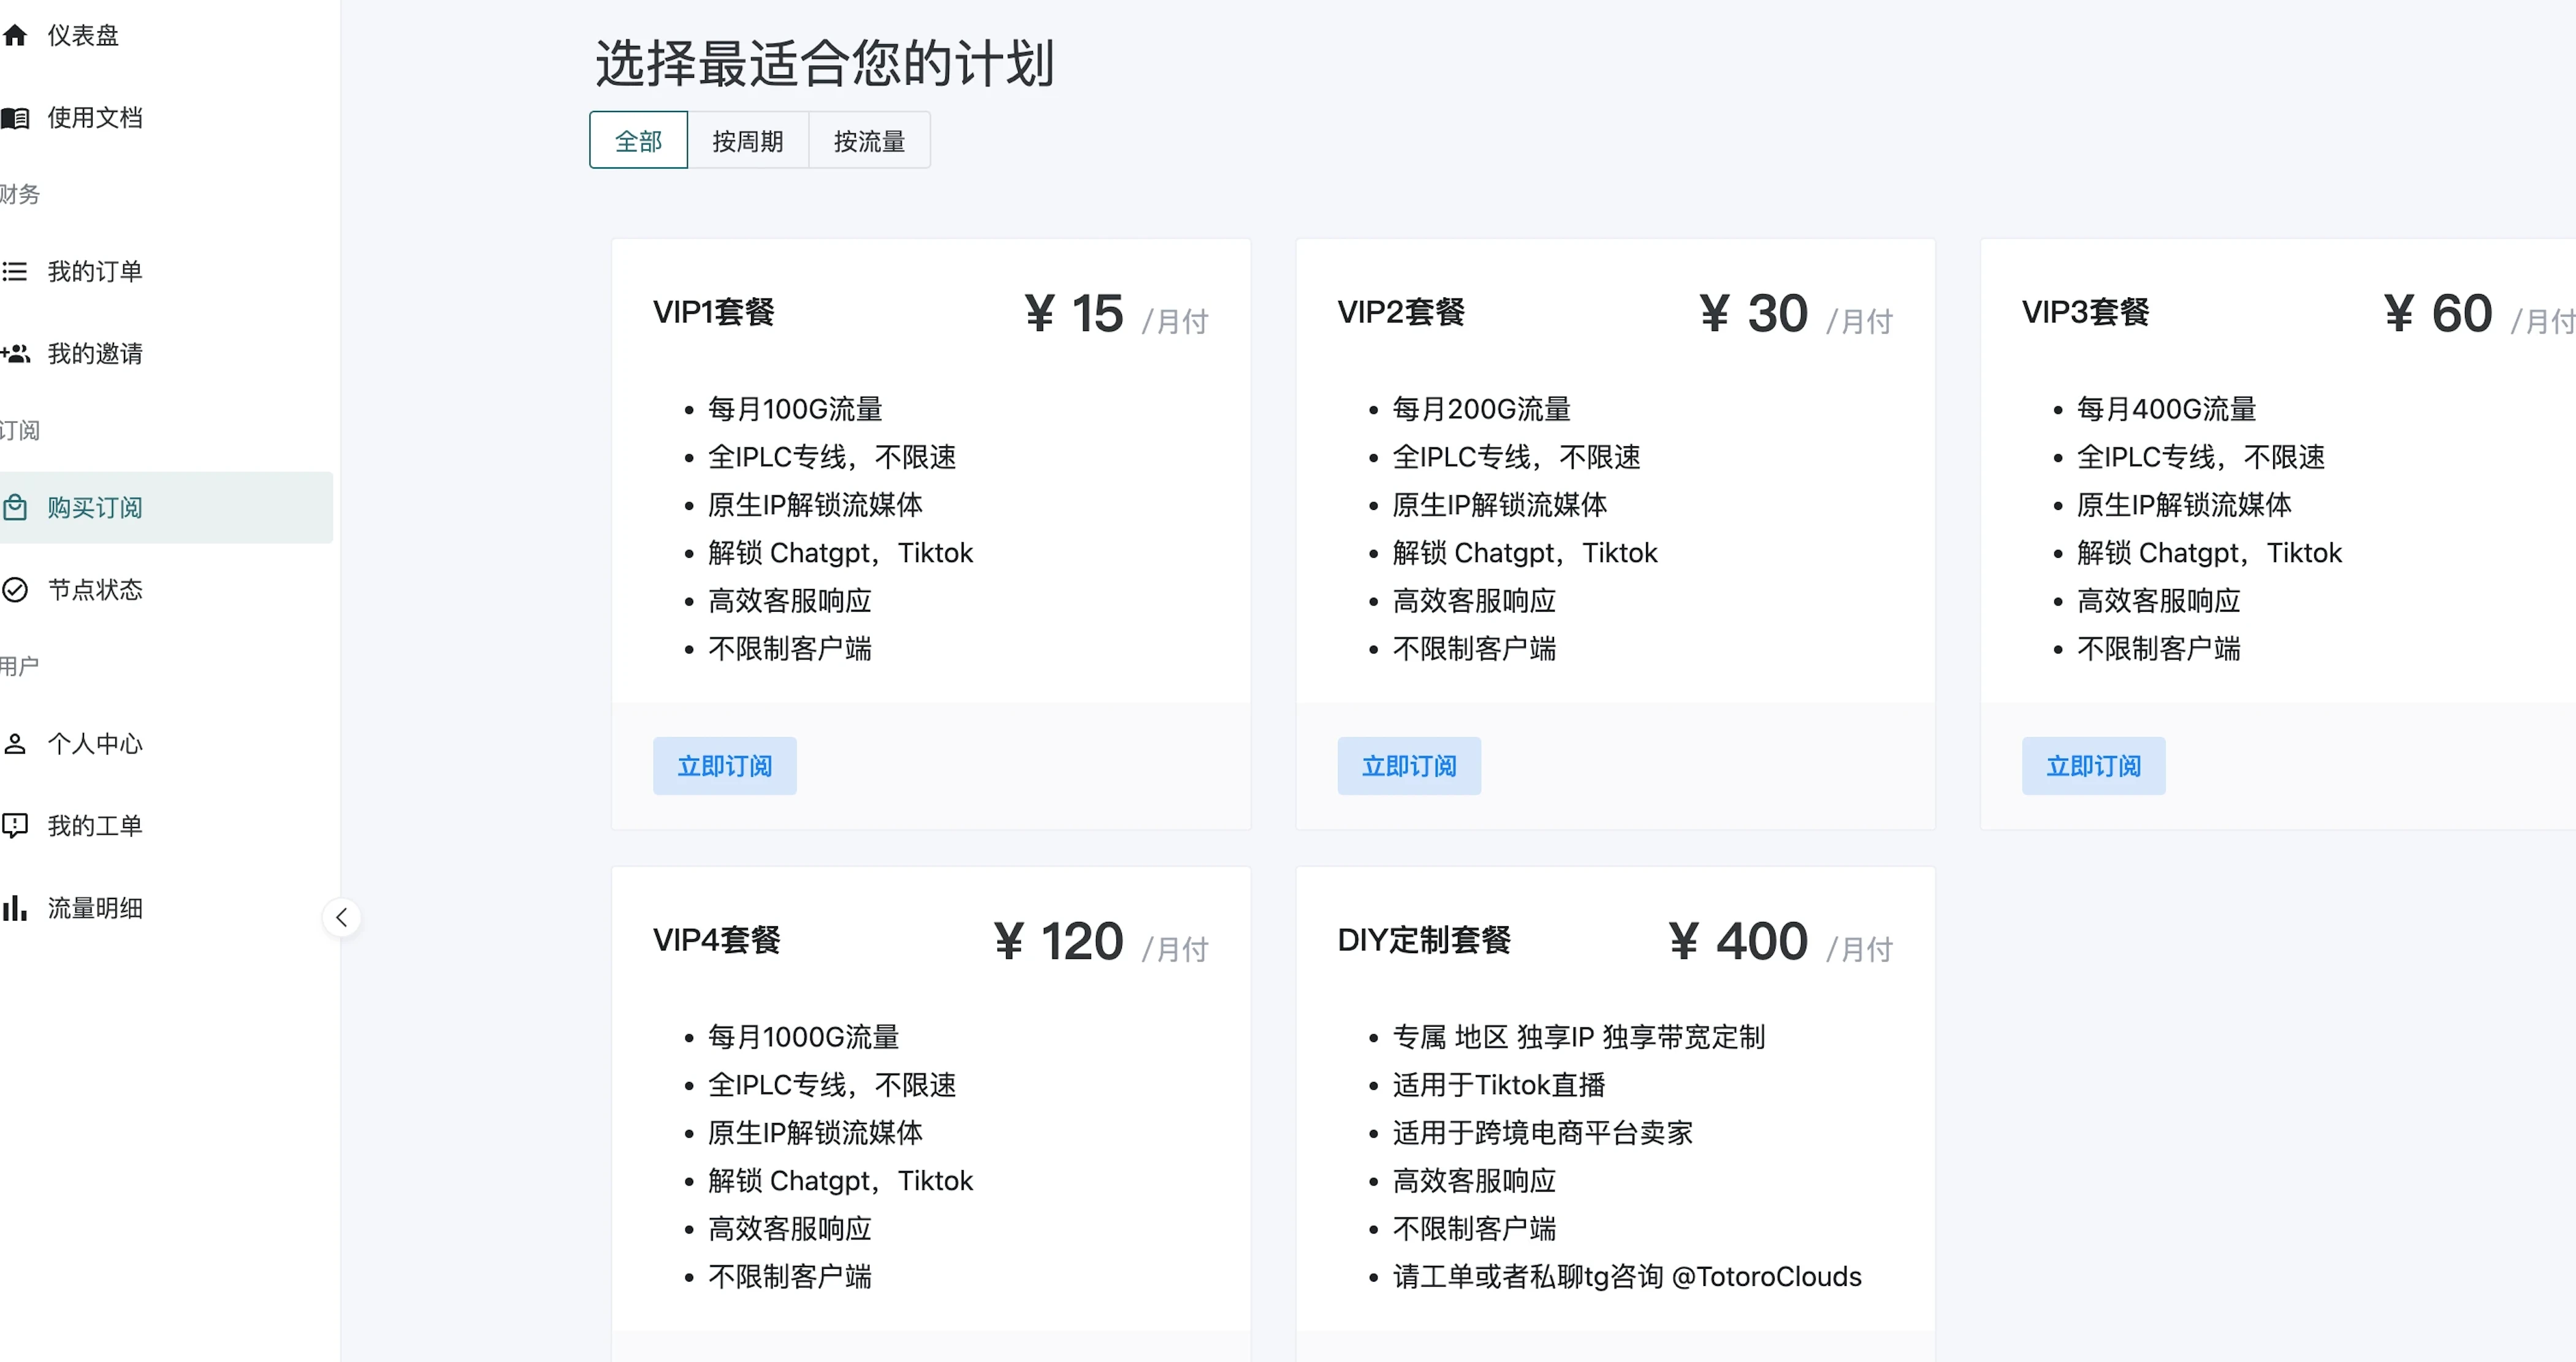The width and height of the screenshot is (2576, 1362).
Task: Select the 全部 plan filter
Action: coord(638,141)
